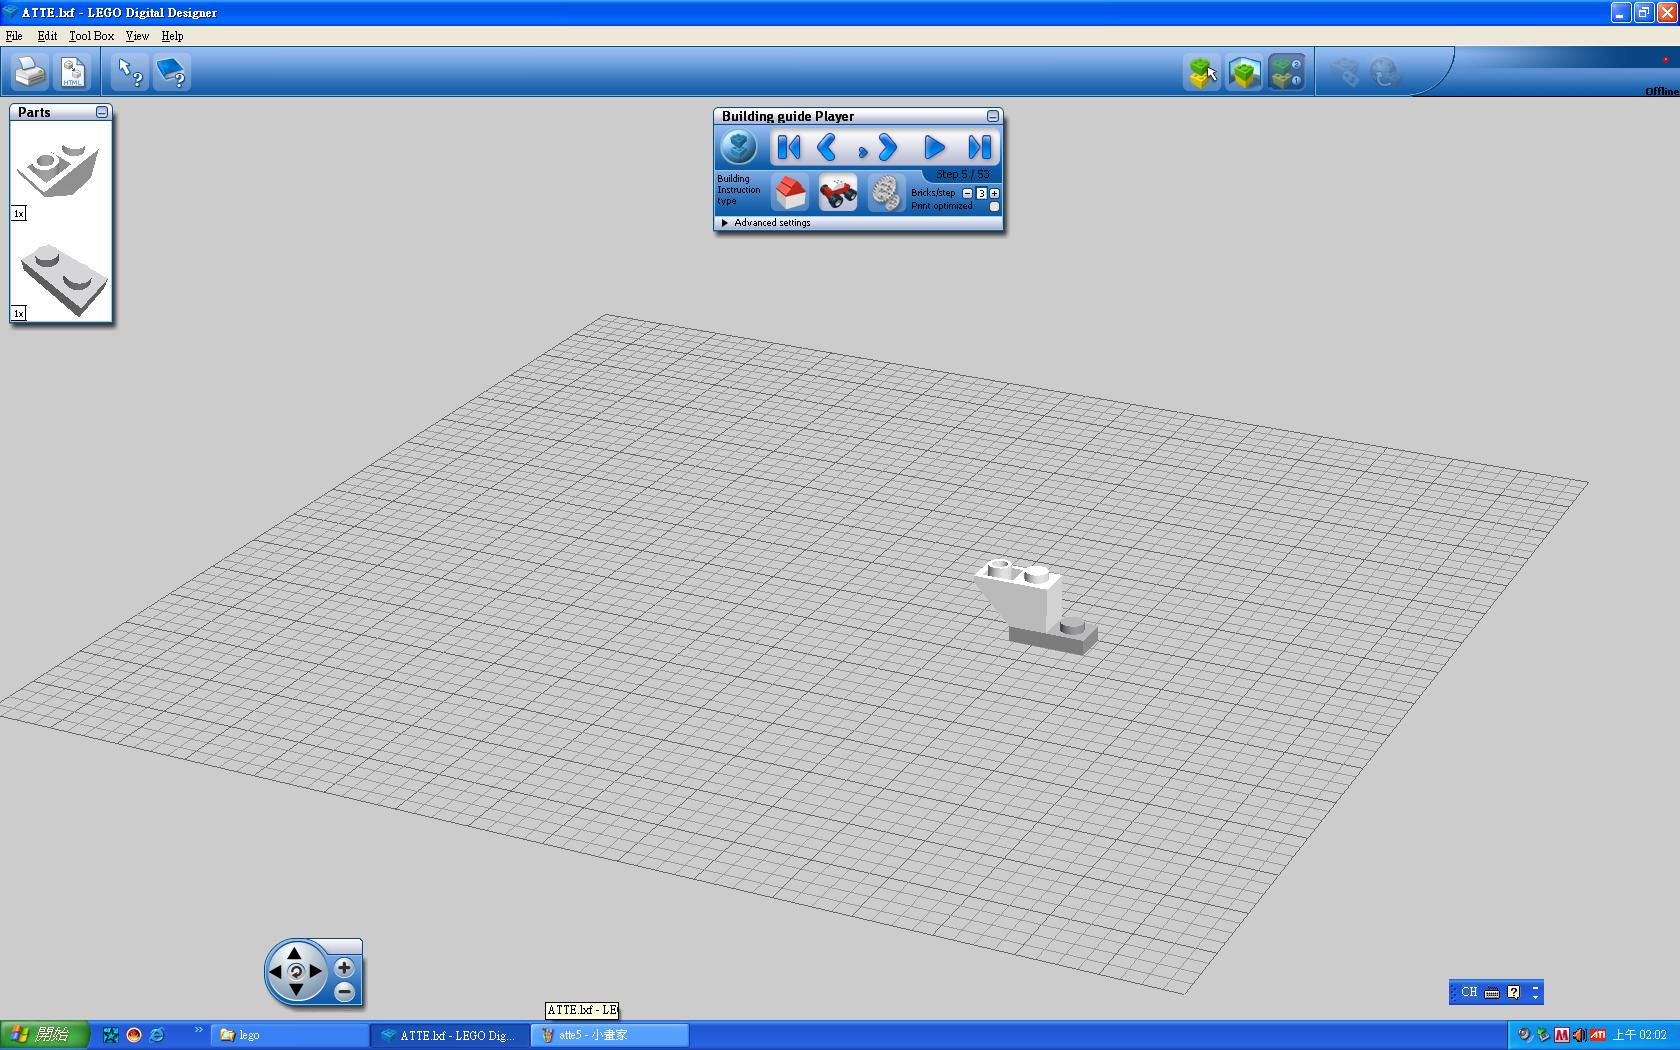Viewport: 1680px width, 1050px height.
Task: Reset the camera view
Action: tap(295, 971)
